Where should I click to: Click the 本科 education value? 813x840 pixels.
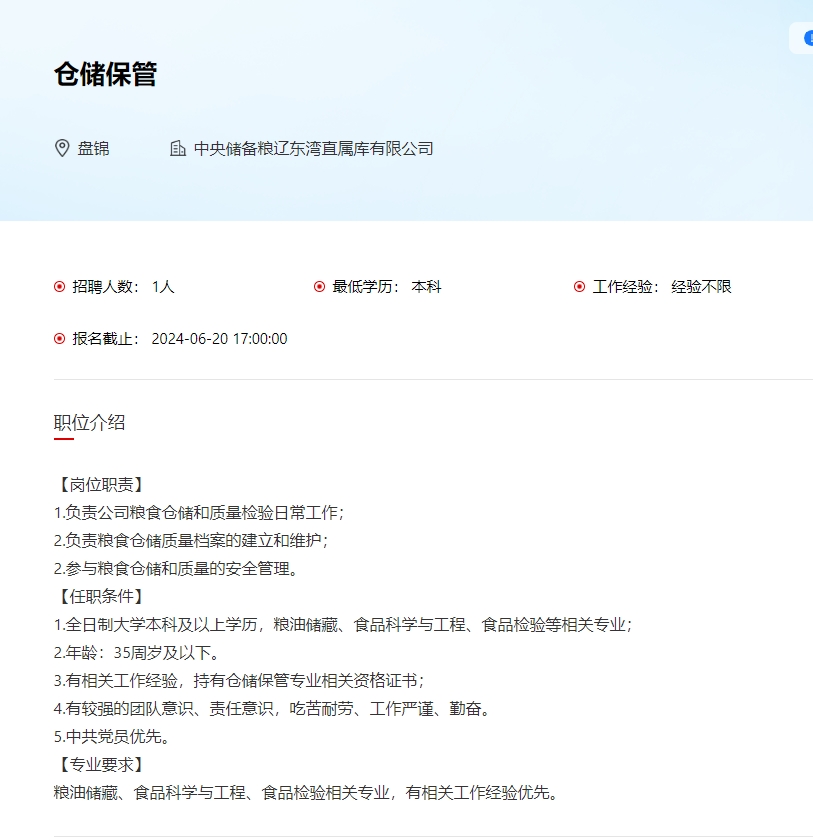tap(426, 287)
